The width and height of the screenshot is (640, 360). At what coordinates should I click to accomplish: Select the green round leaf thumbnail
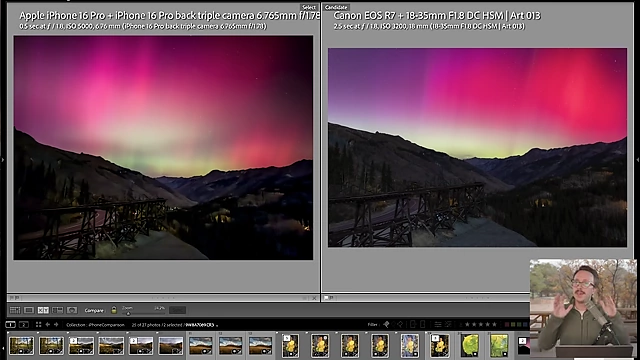pyautogui.click(x=469, y=345)
